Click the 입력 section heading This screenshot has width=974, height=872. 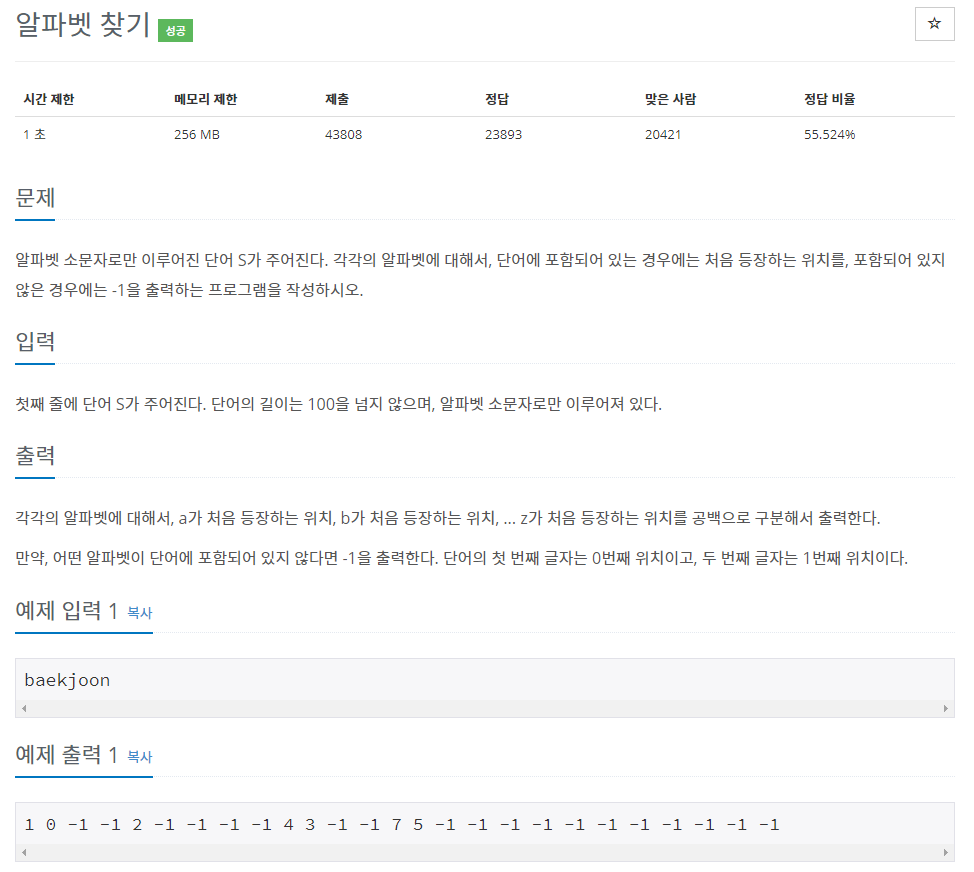tap(35, 342)
